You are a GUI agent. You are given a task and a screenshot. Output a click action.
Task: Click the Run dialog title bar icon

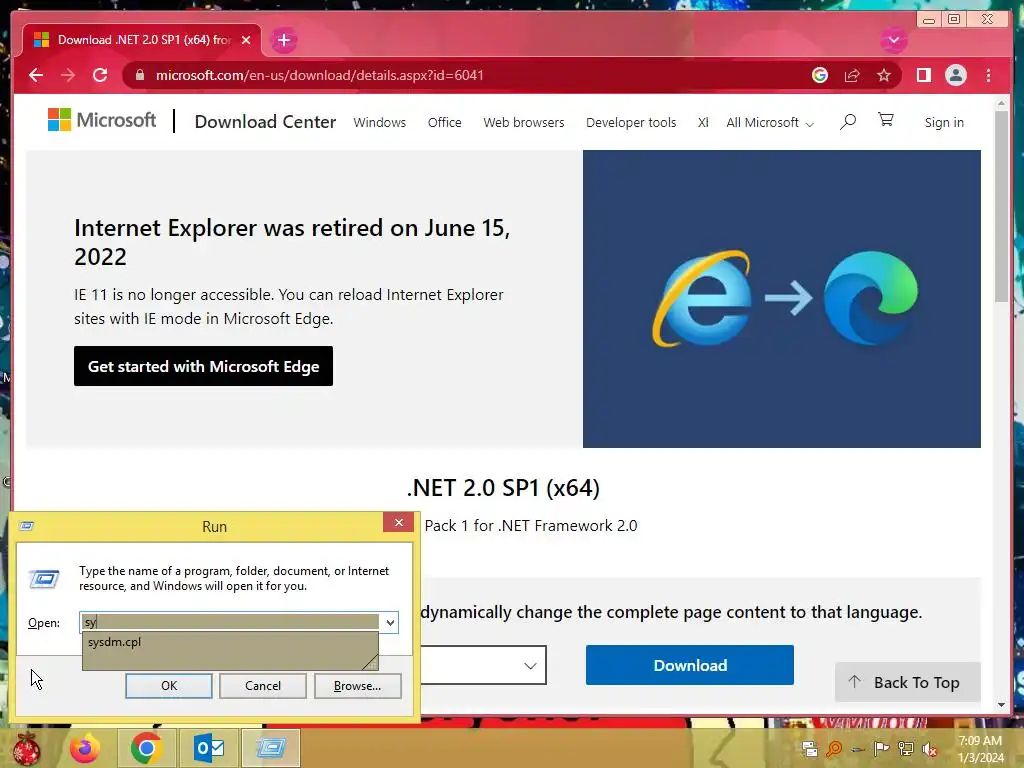coord(27,526)
